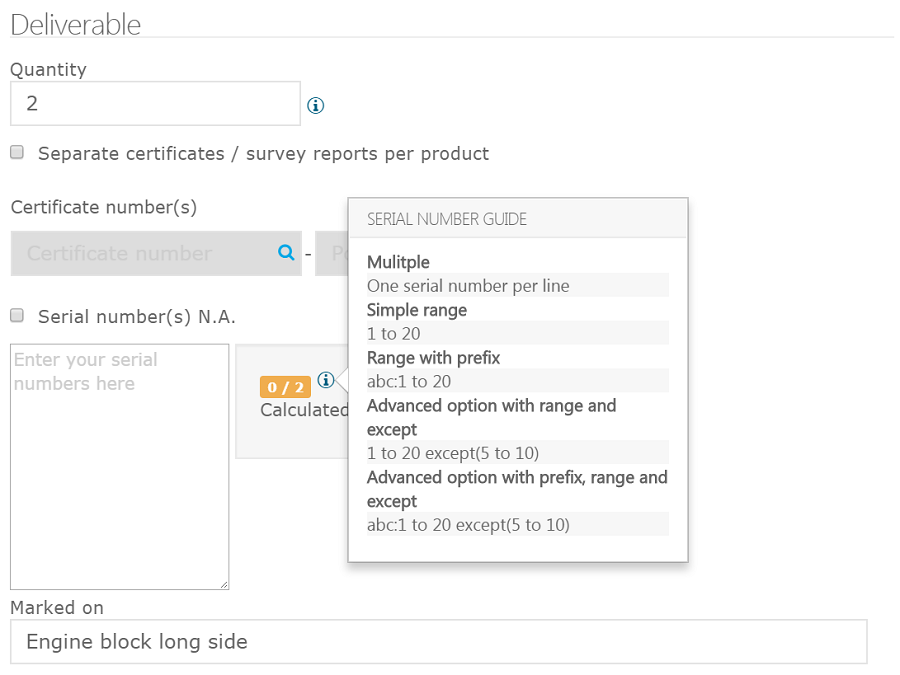This screenshot has width=900, height=675.
Task: Choose advanced option with range and except
Action: pyautogui.click(x=492, y=417)
